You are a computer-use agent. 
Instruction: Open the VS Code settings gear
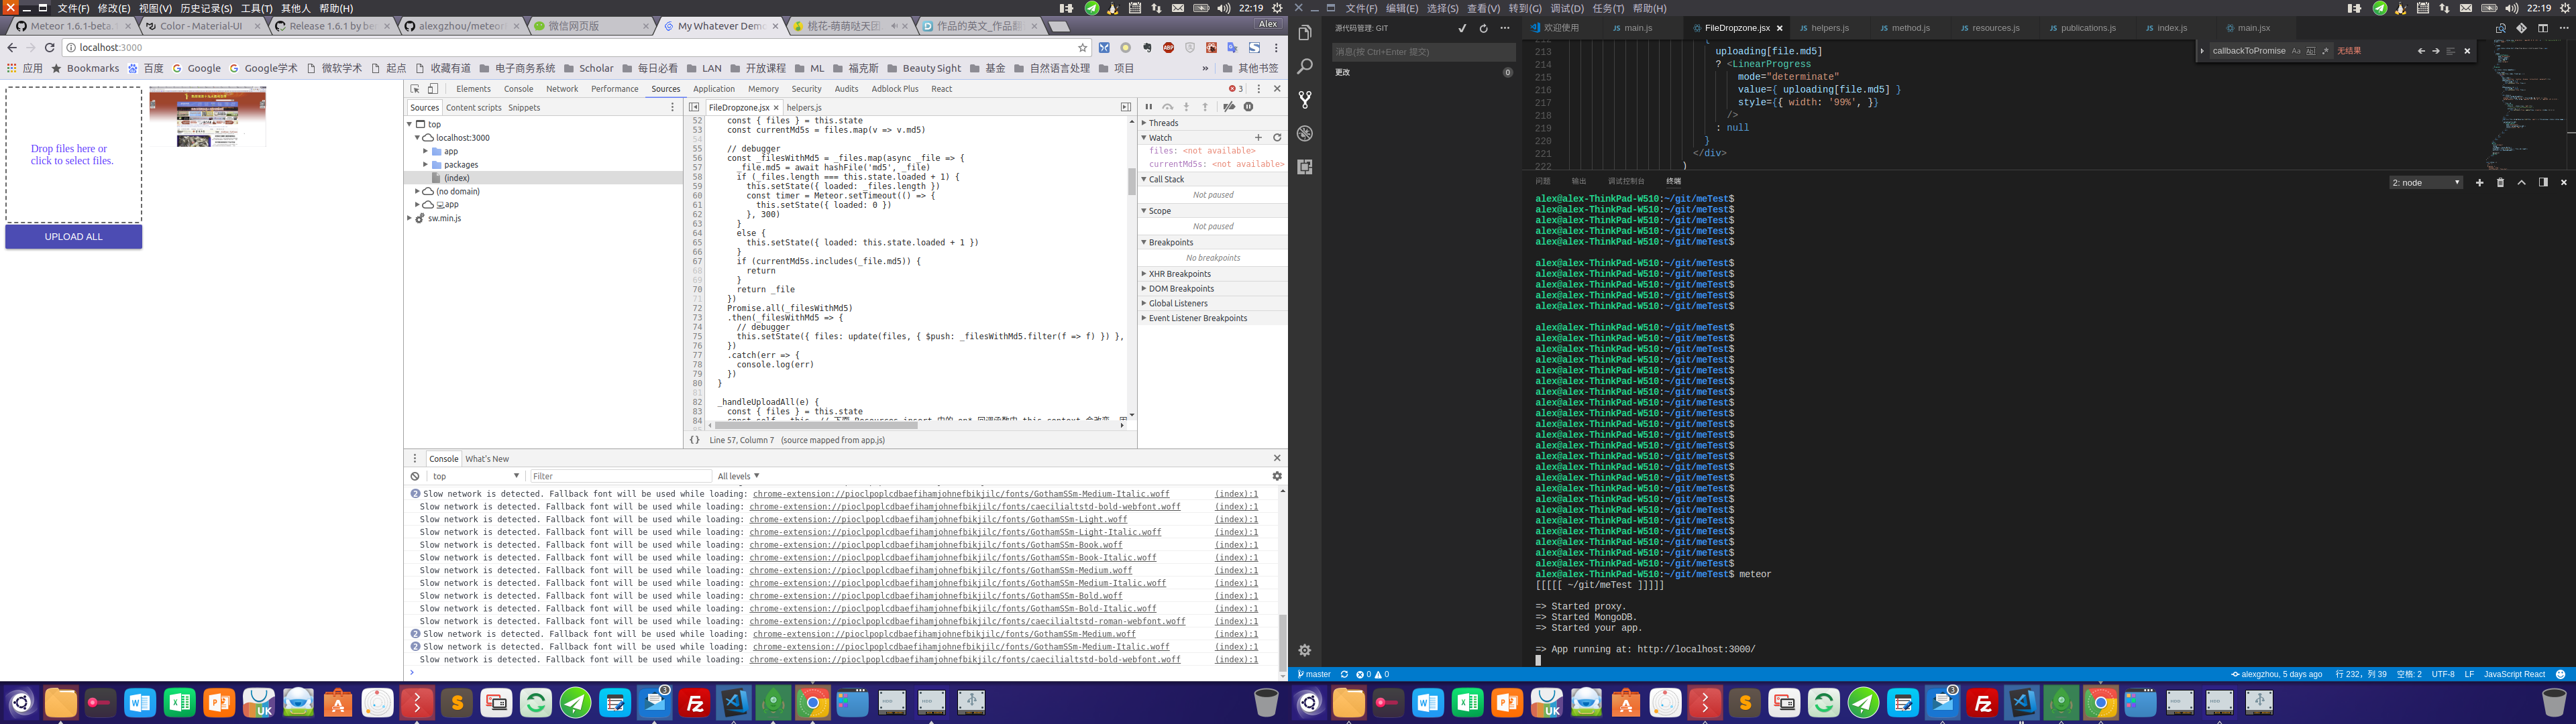pyautogui.click(x=1304, y=650)
